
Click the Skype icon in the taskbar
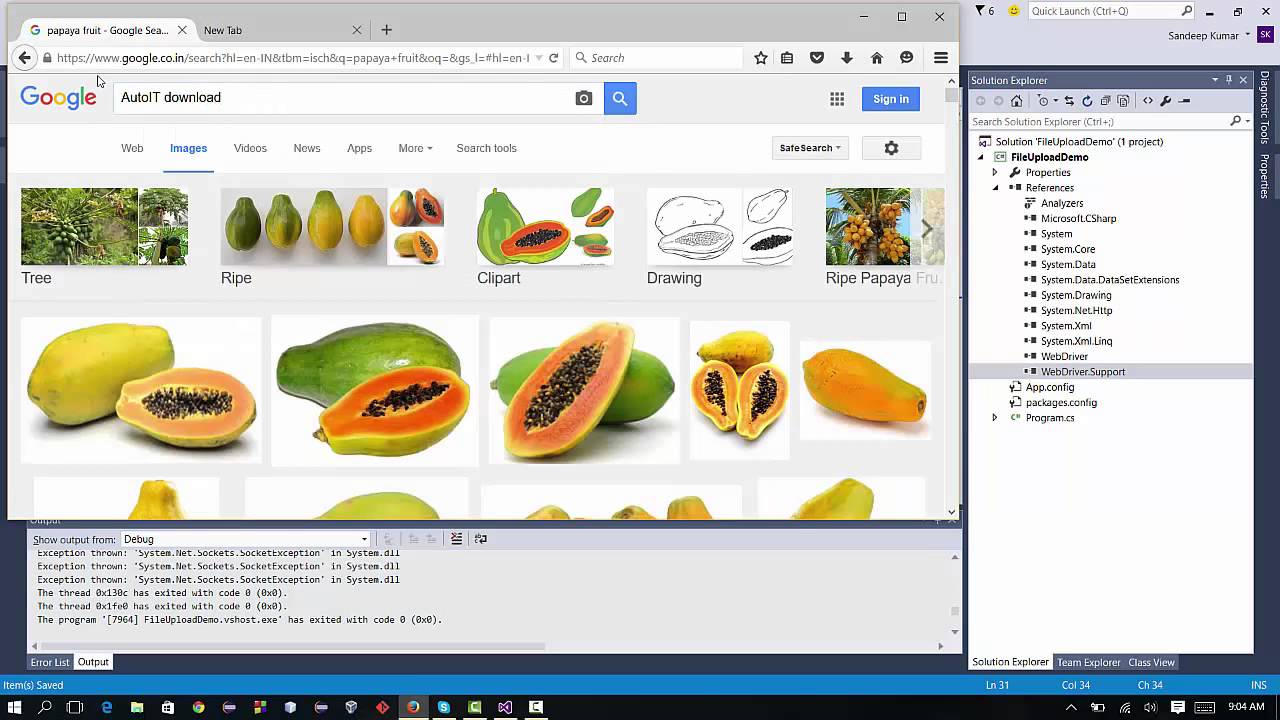coord(444,707)
